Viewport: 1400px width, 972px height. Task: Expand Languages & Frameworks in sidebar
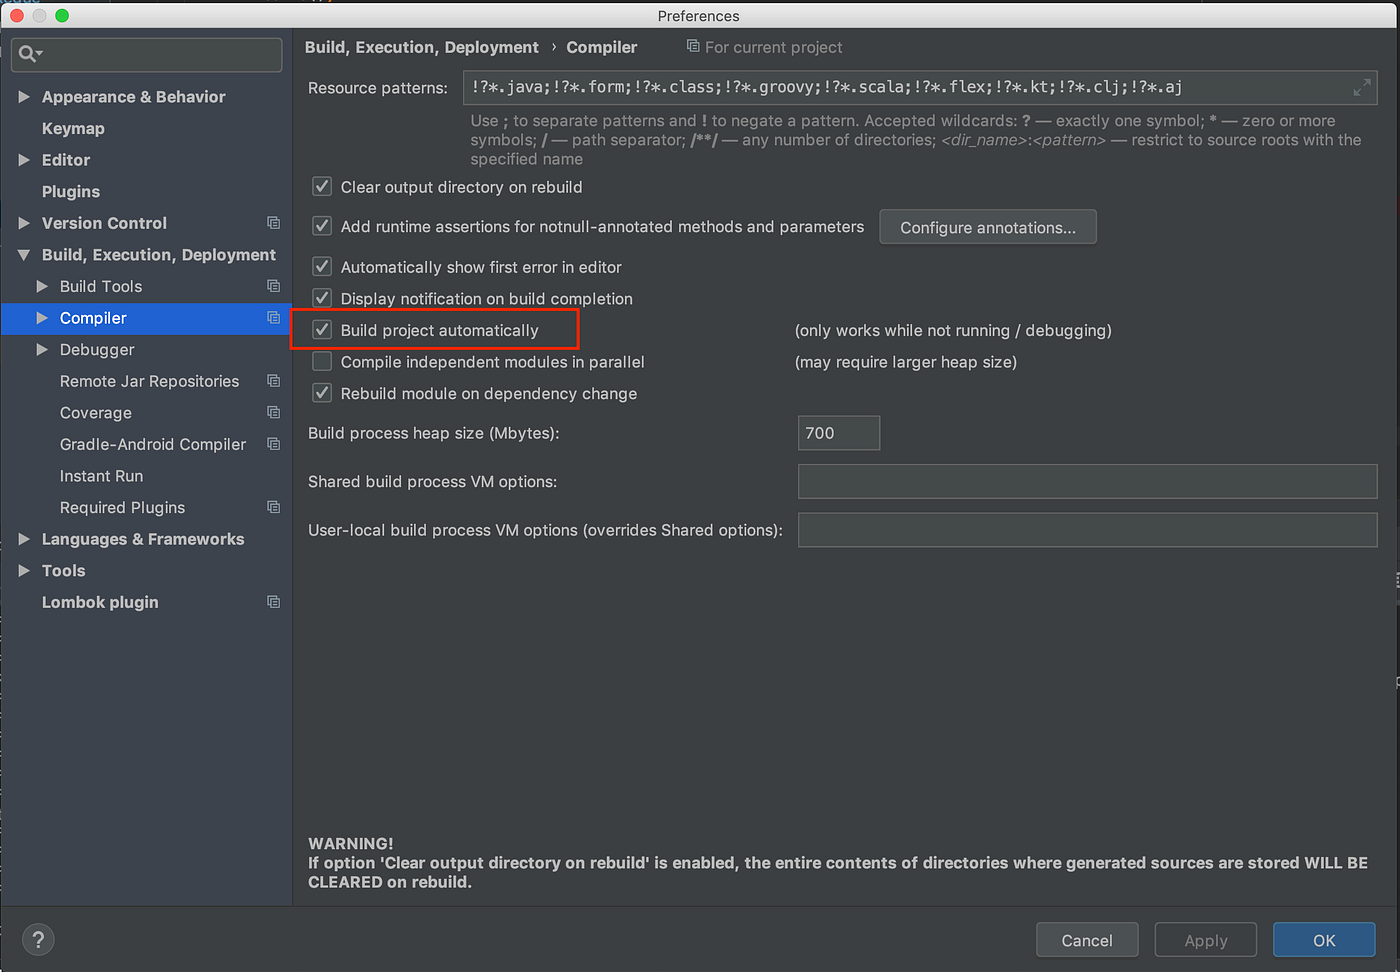click(x=24, y=539)
